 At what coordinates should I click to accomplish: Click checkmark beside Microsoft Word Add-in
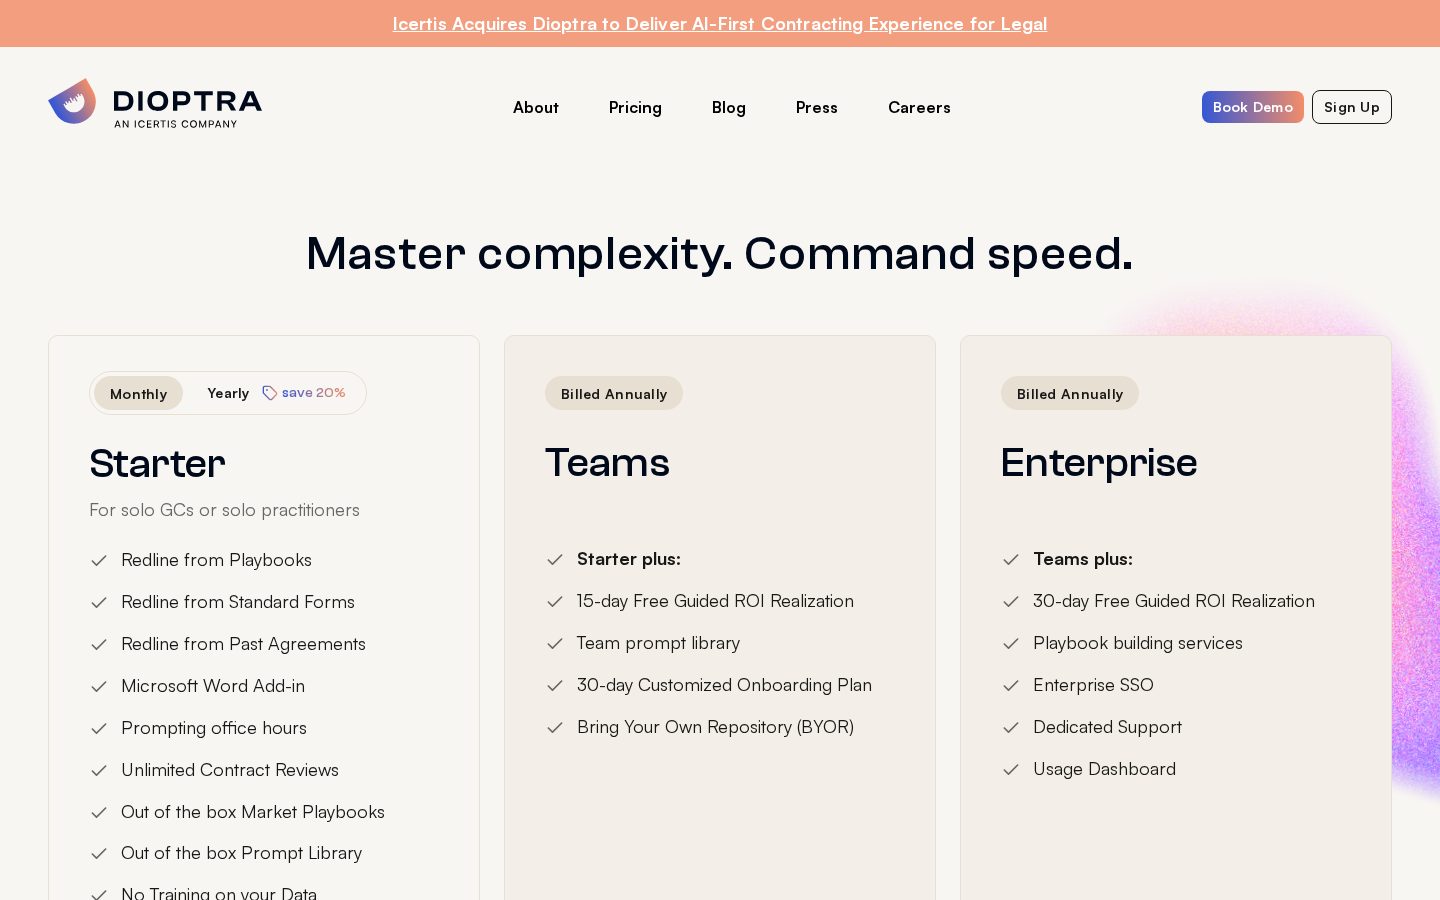coord(99,687)
